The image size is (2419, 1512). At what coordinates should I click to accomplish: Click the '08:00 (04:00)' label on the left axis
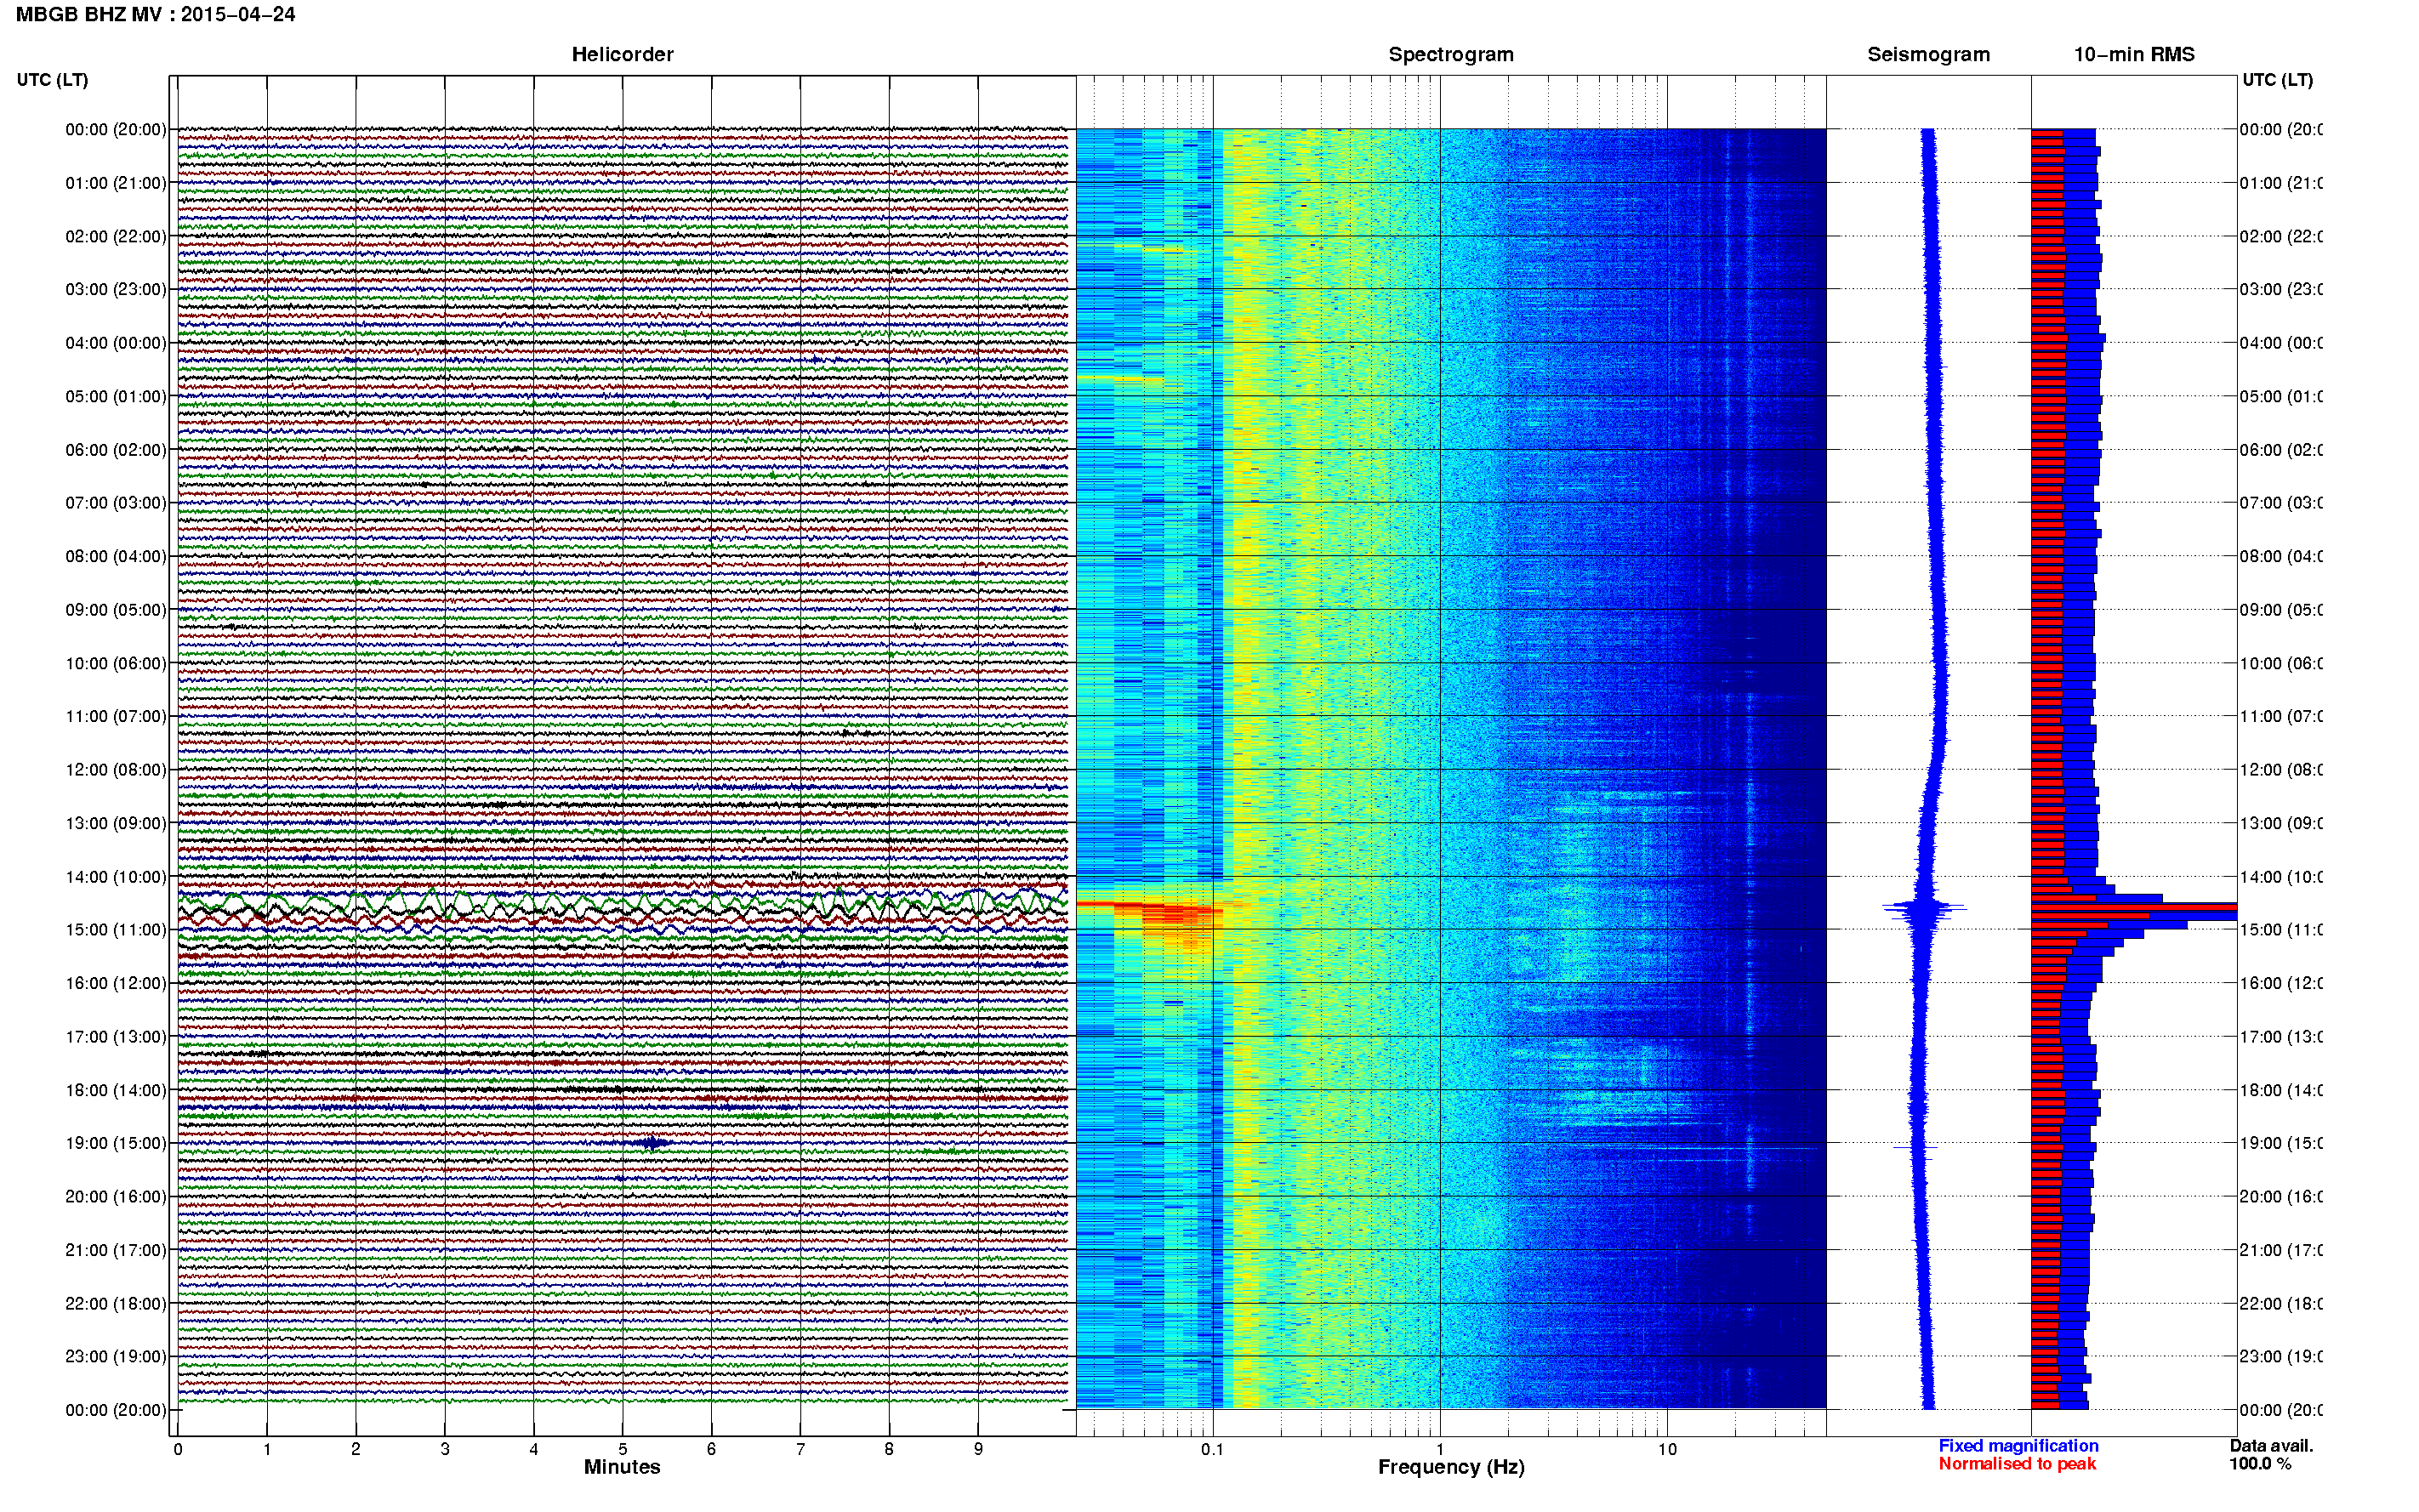point(116,556)
